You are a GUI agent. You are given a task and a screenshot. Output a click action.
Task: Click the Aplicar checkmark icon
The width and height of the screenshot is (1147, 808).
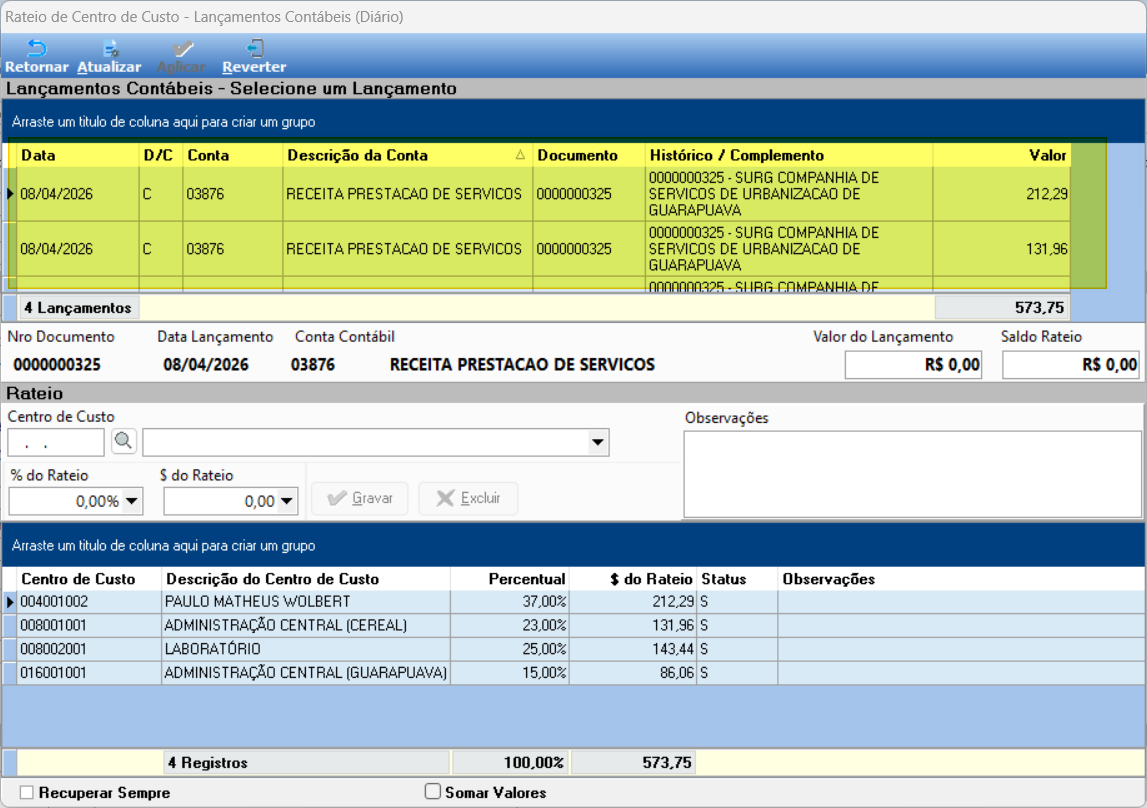(x=182, y=49)
